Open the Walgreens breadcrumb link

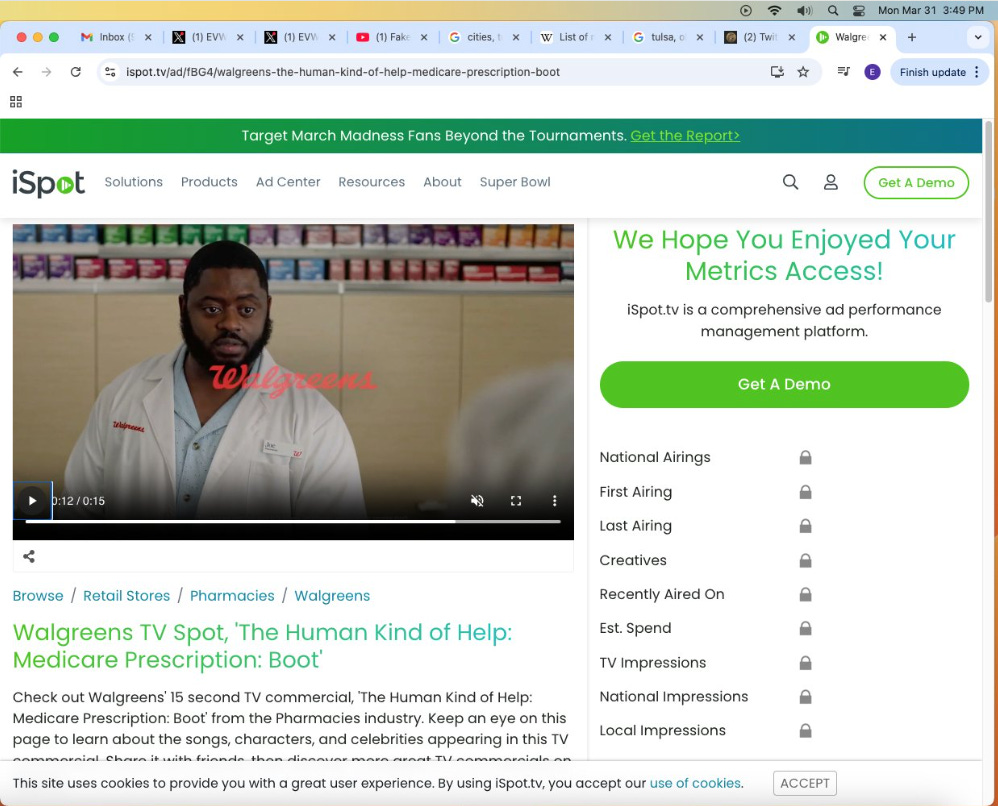(332, 596)
